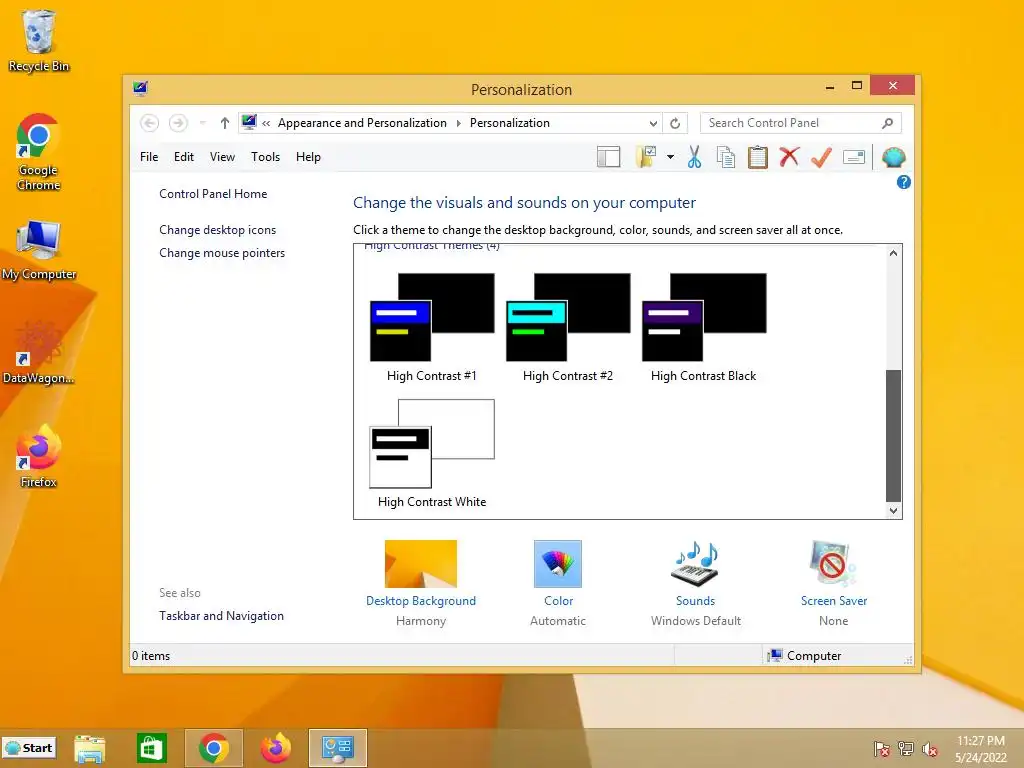This screenshot has width=1024, height=768.
Task: Open the dropdown arrow beside folder options icon
Action: coord(670,157)
